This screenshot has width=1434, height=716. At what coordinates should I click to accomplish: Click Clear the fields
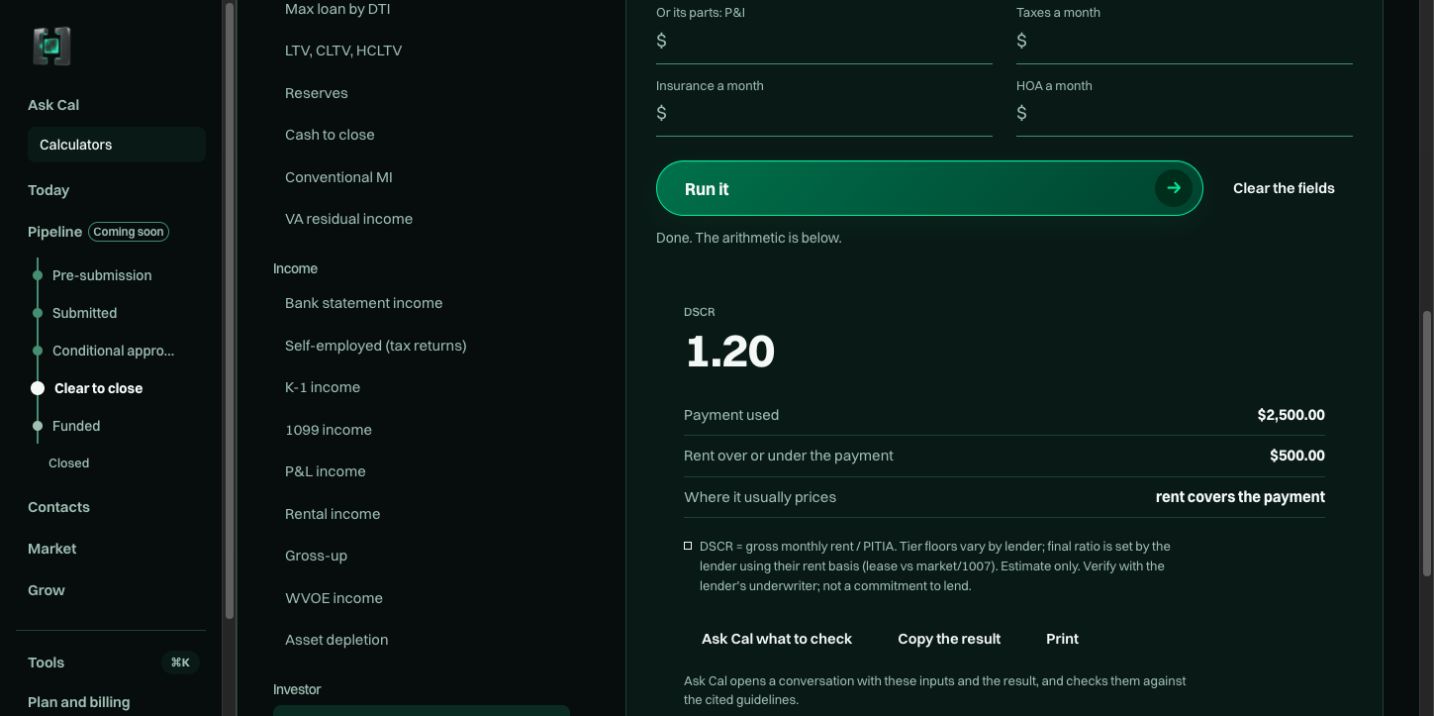(1284, 188)
